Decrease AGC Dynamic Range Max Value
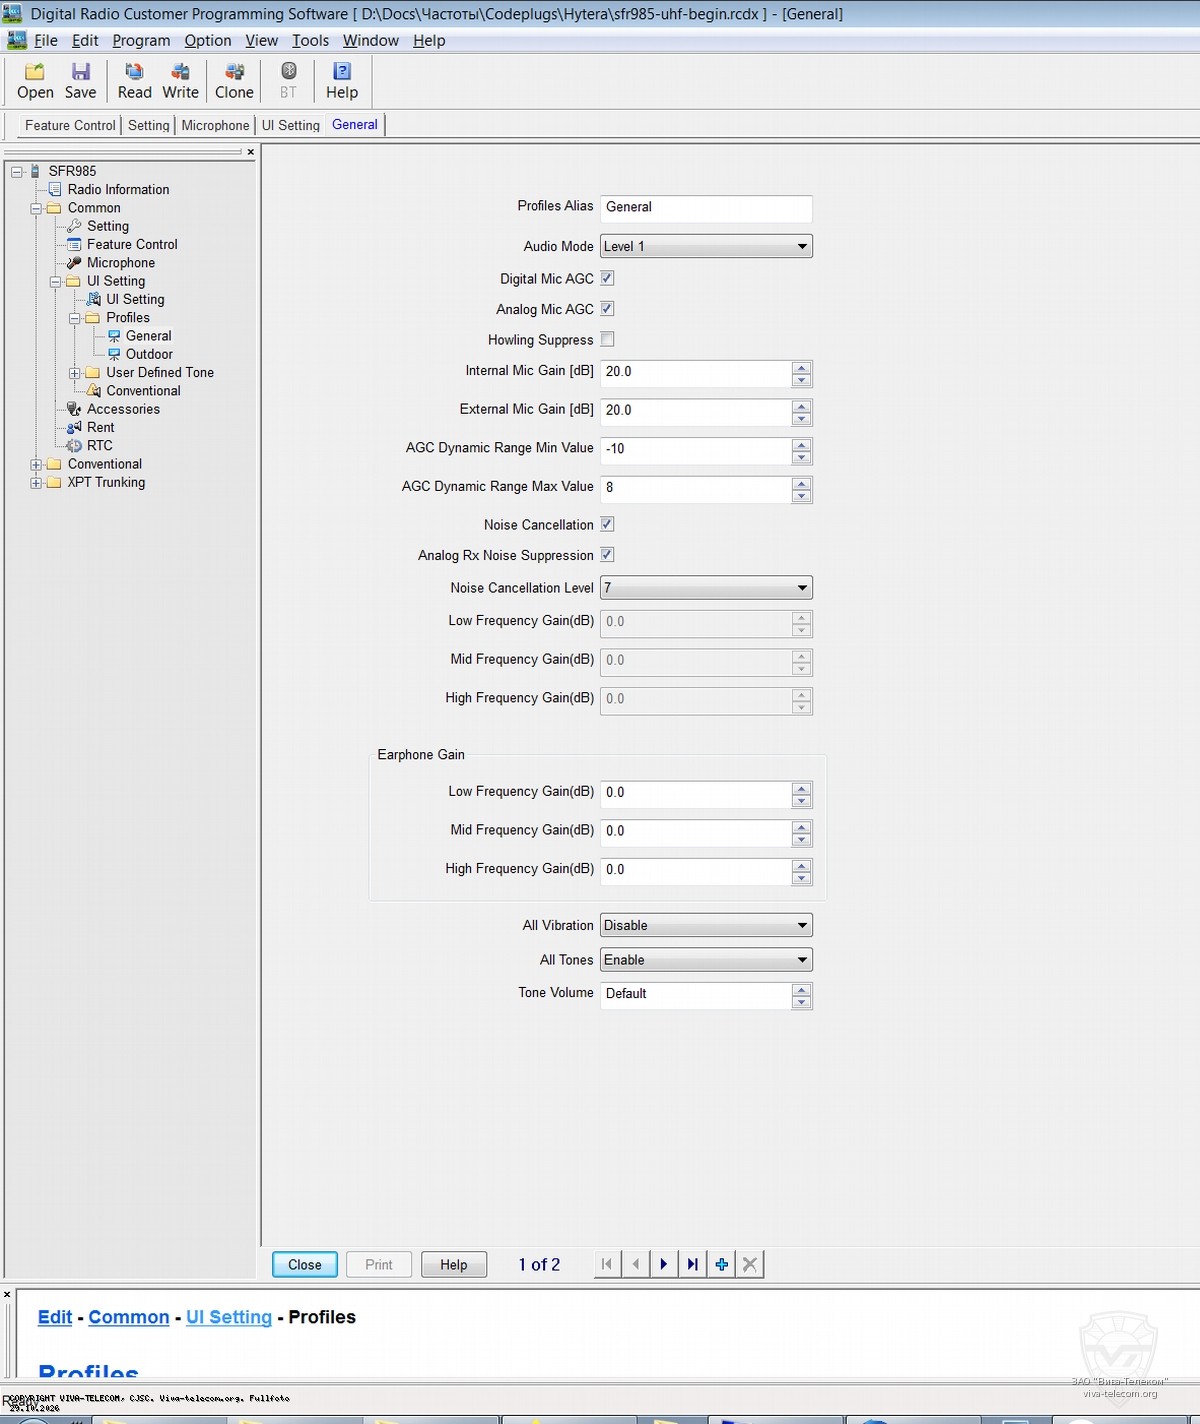Image resolution: width=1200 pixels, height=1424 pixels. click(801, 496)
